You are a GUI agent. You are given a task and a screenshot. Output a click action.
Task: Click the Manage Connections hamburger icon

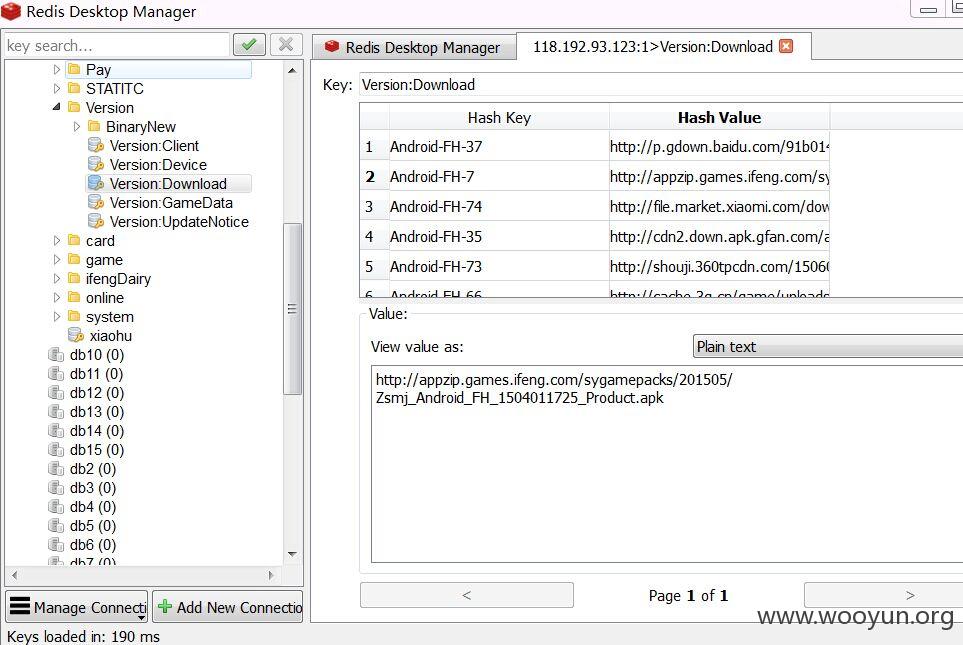pos(20,606)
